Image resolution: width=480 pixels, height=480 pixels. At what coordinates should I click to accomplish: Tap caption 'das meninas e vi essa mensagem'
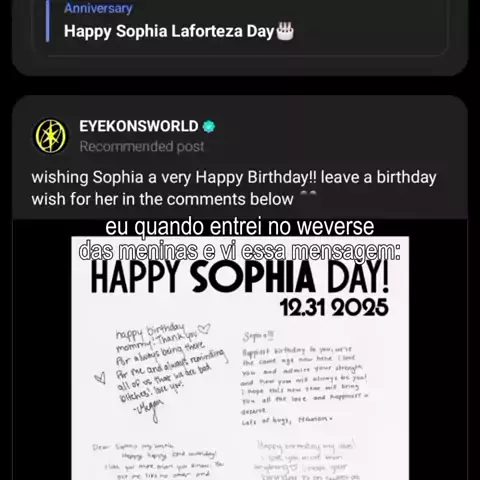coord(240,251)
